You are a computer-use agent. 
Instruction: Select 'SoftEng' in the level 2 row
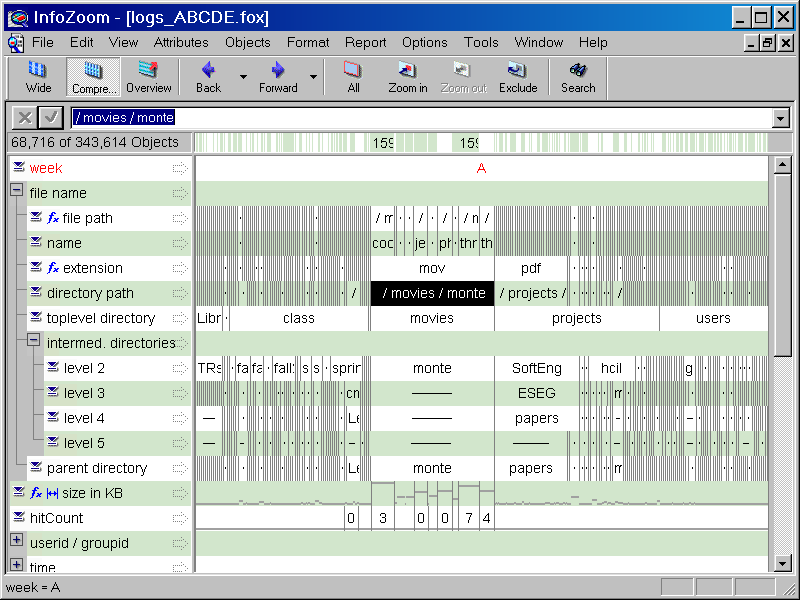coord(537,368)
